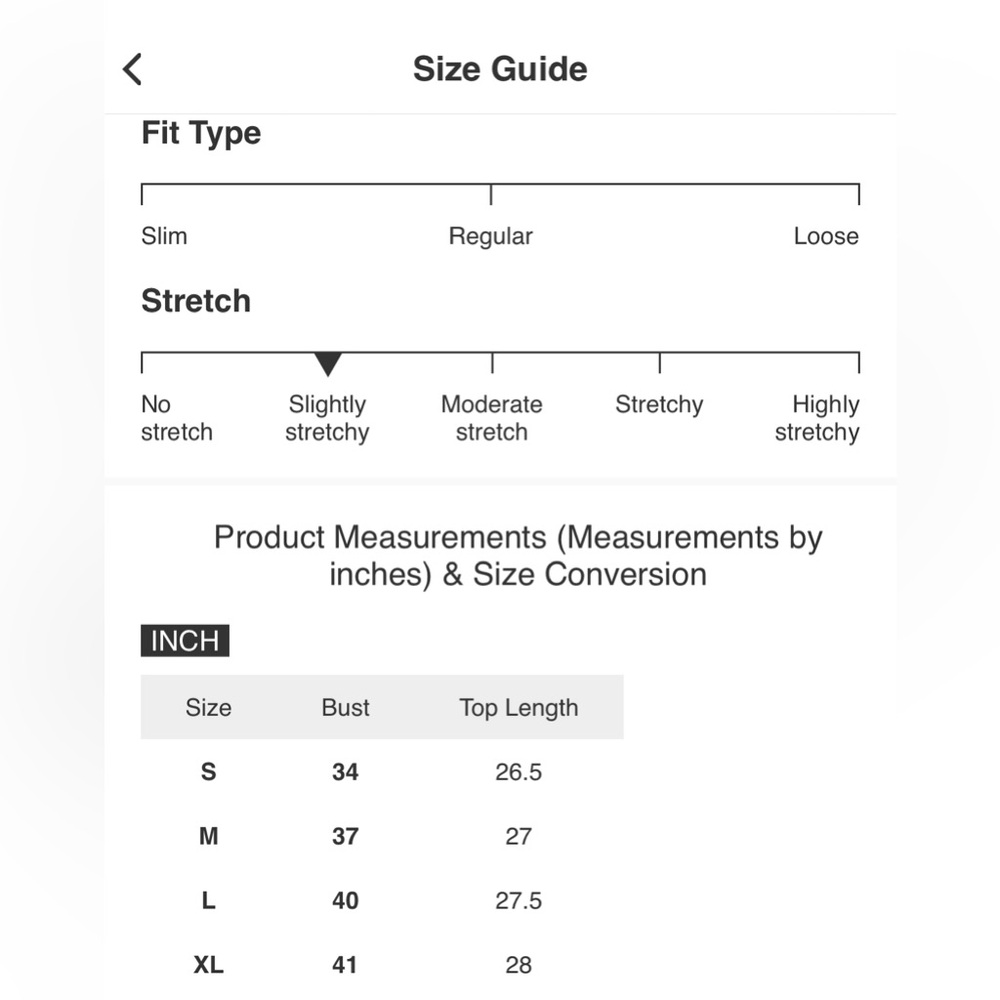The height and width of the screenshot is (1000, 1000).
Task: Click the Slightly stretchy label
Action: (x=327, y=418)
